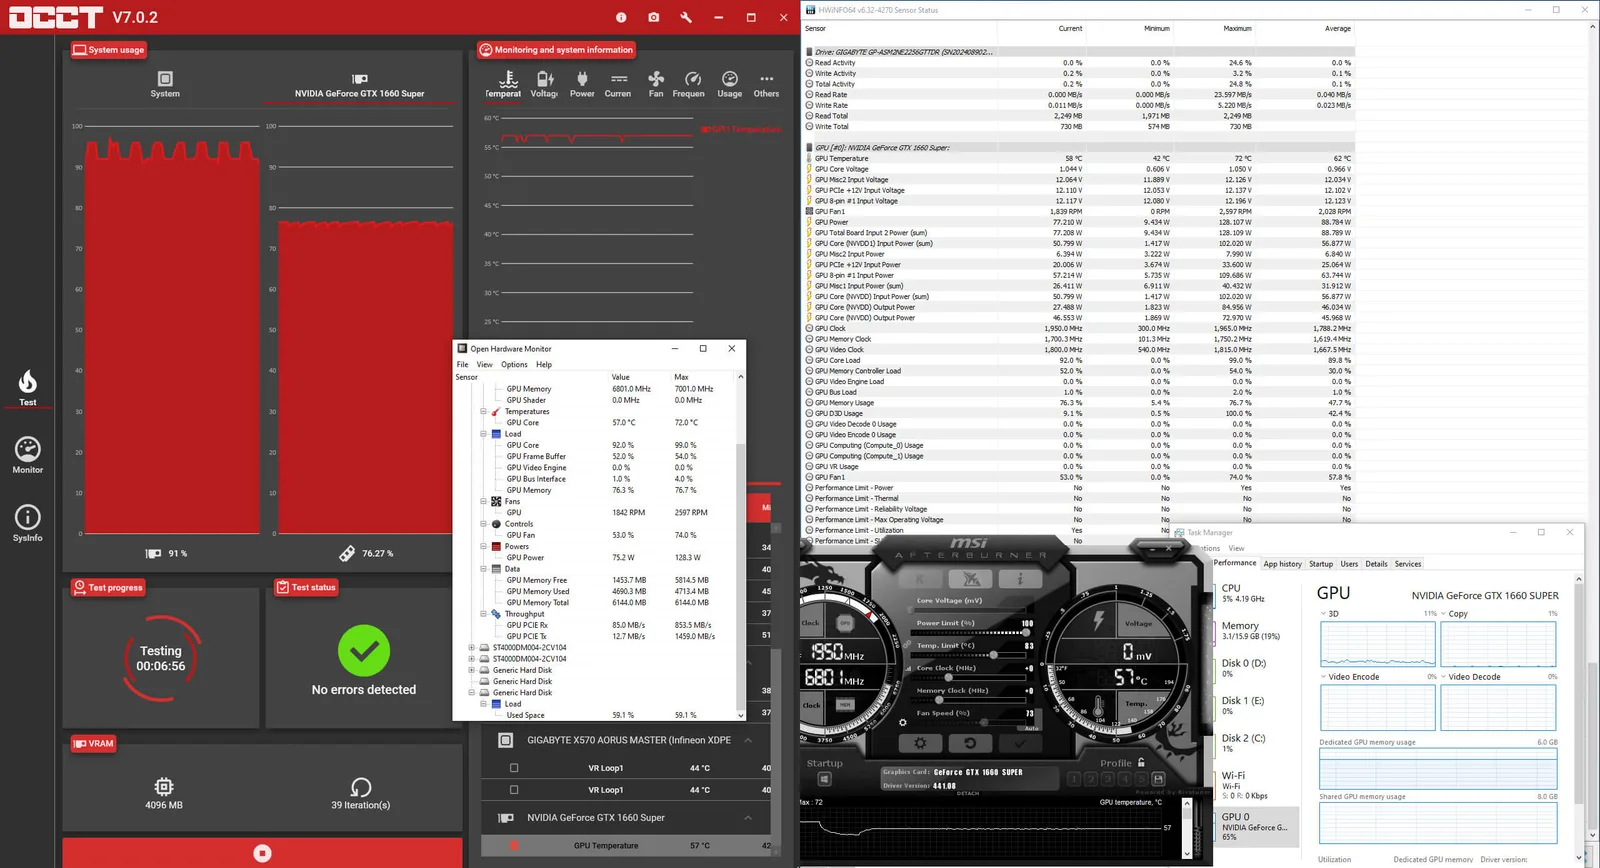
Task: Show Frequency sensors in OCCT monitoring
Action: [689, 84]
